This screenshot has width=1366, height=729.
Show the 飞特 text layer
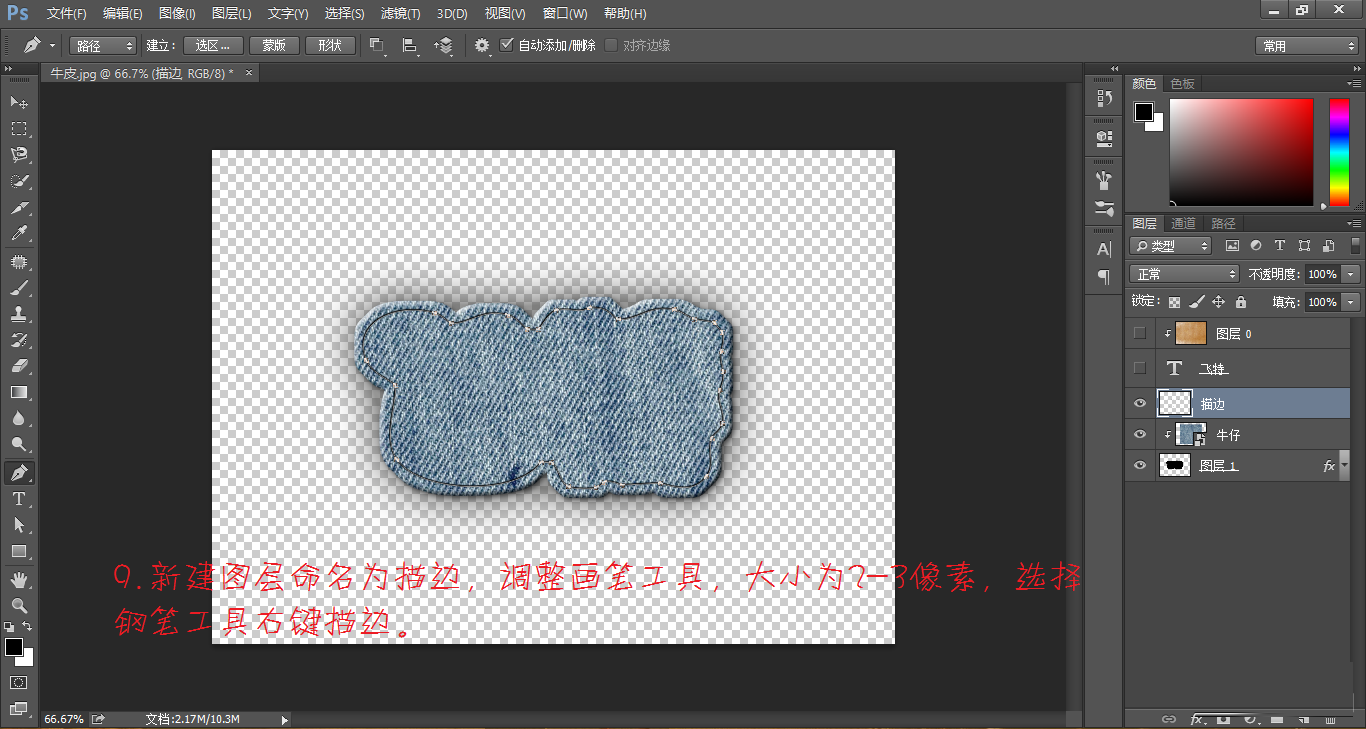(1139, 367)
